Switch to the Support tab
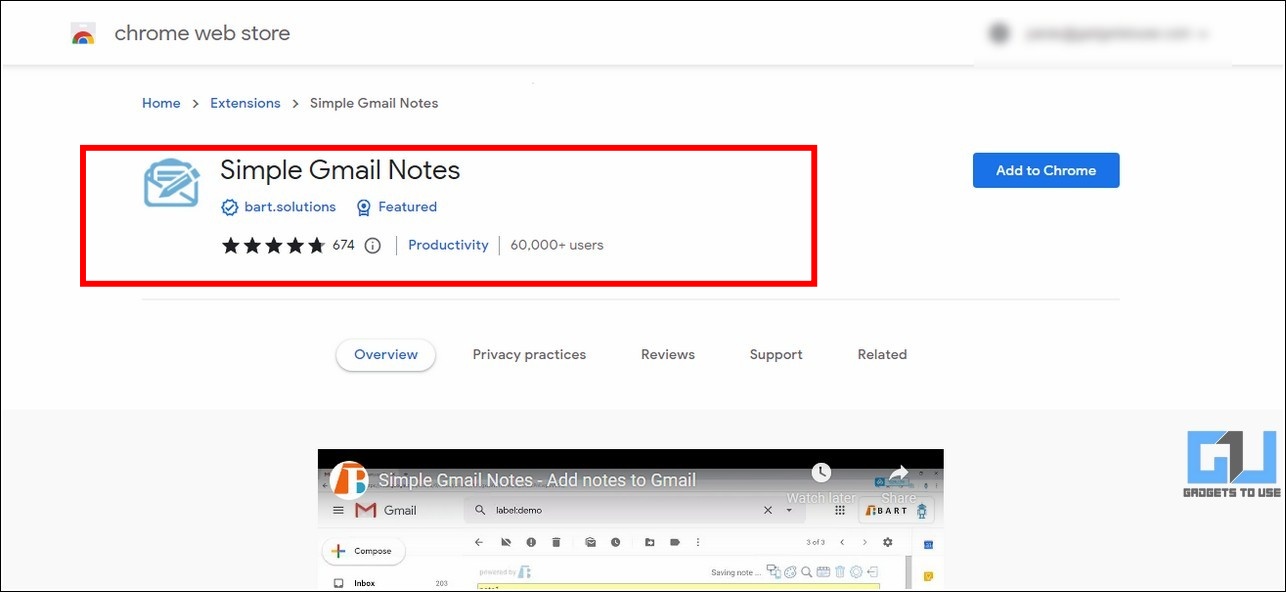The image size is (1286, 592). 776,355
